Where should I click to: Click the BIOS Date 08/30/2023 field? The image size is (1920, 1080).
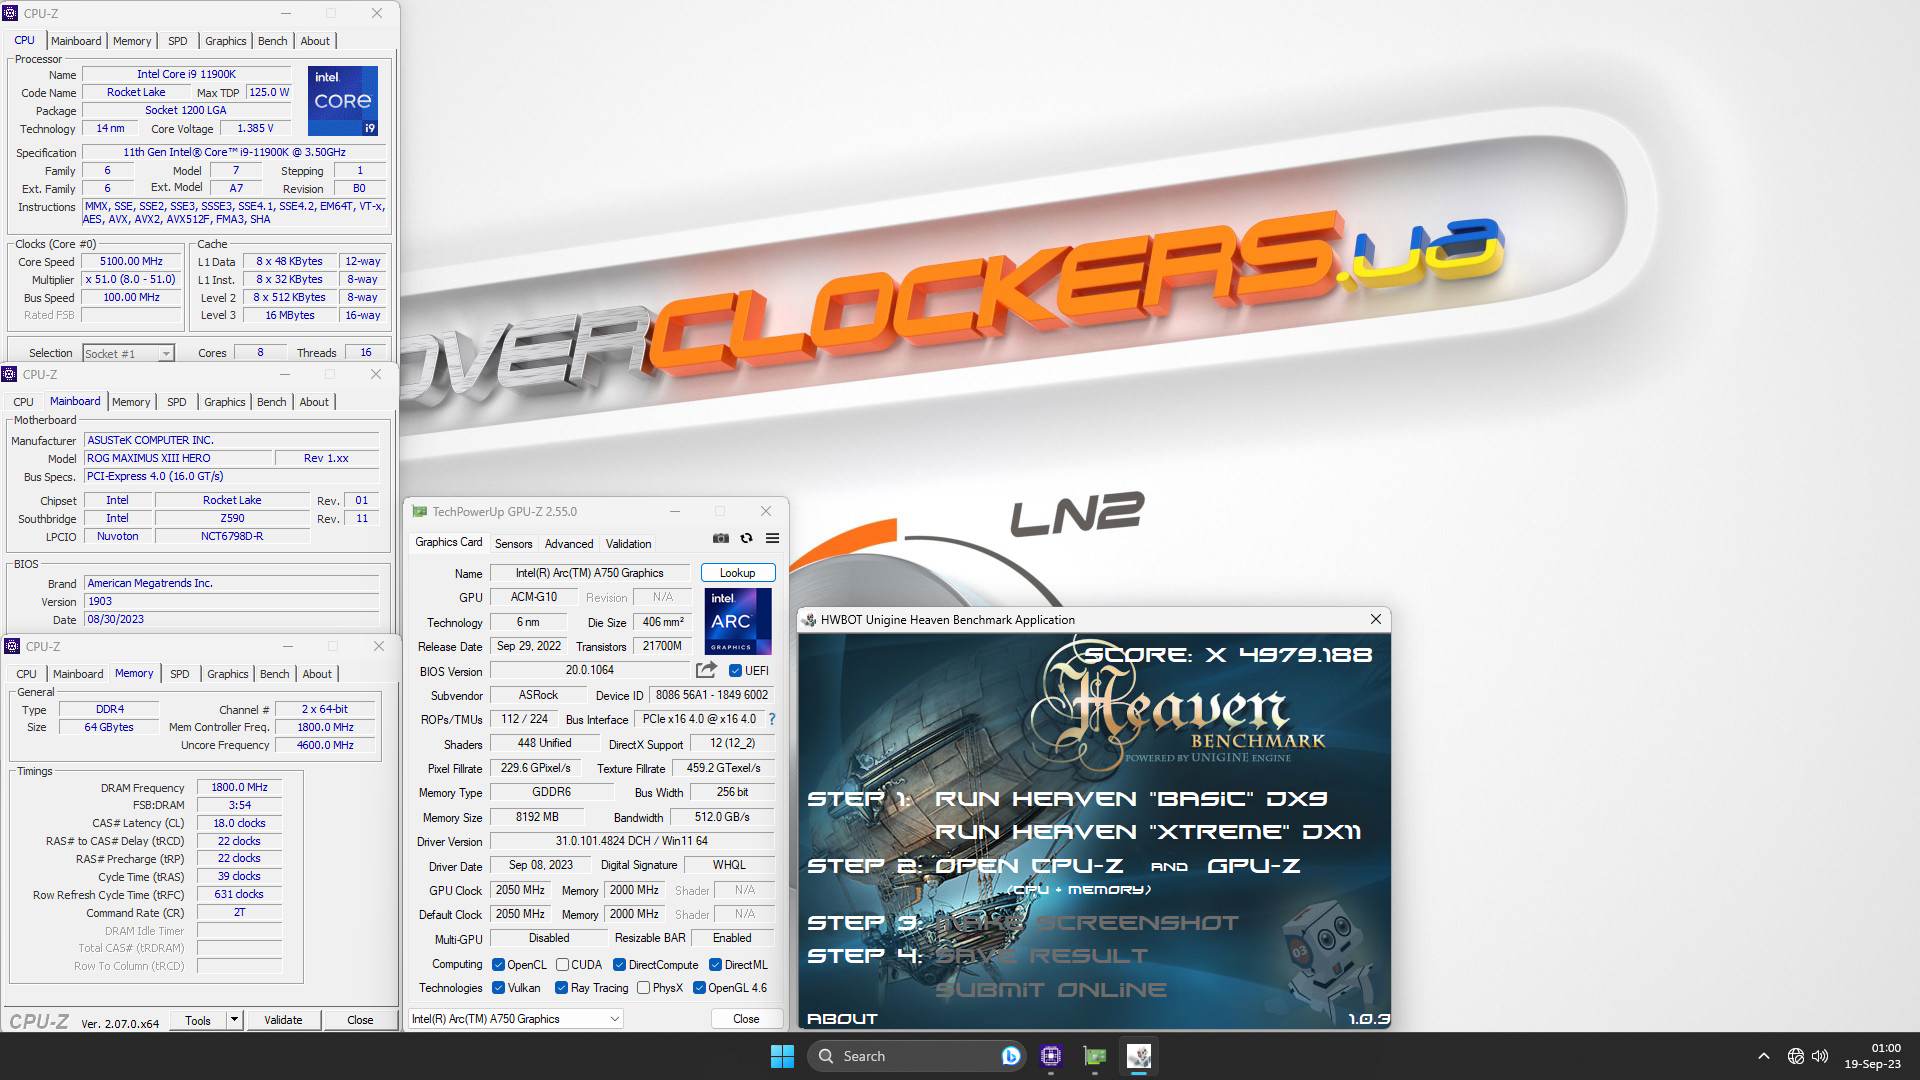(232, 619)
